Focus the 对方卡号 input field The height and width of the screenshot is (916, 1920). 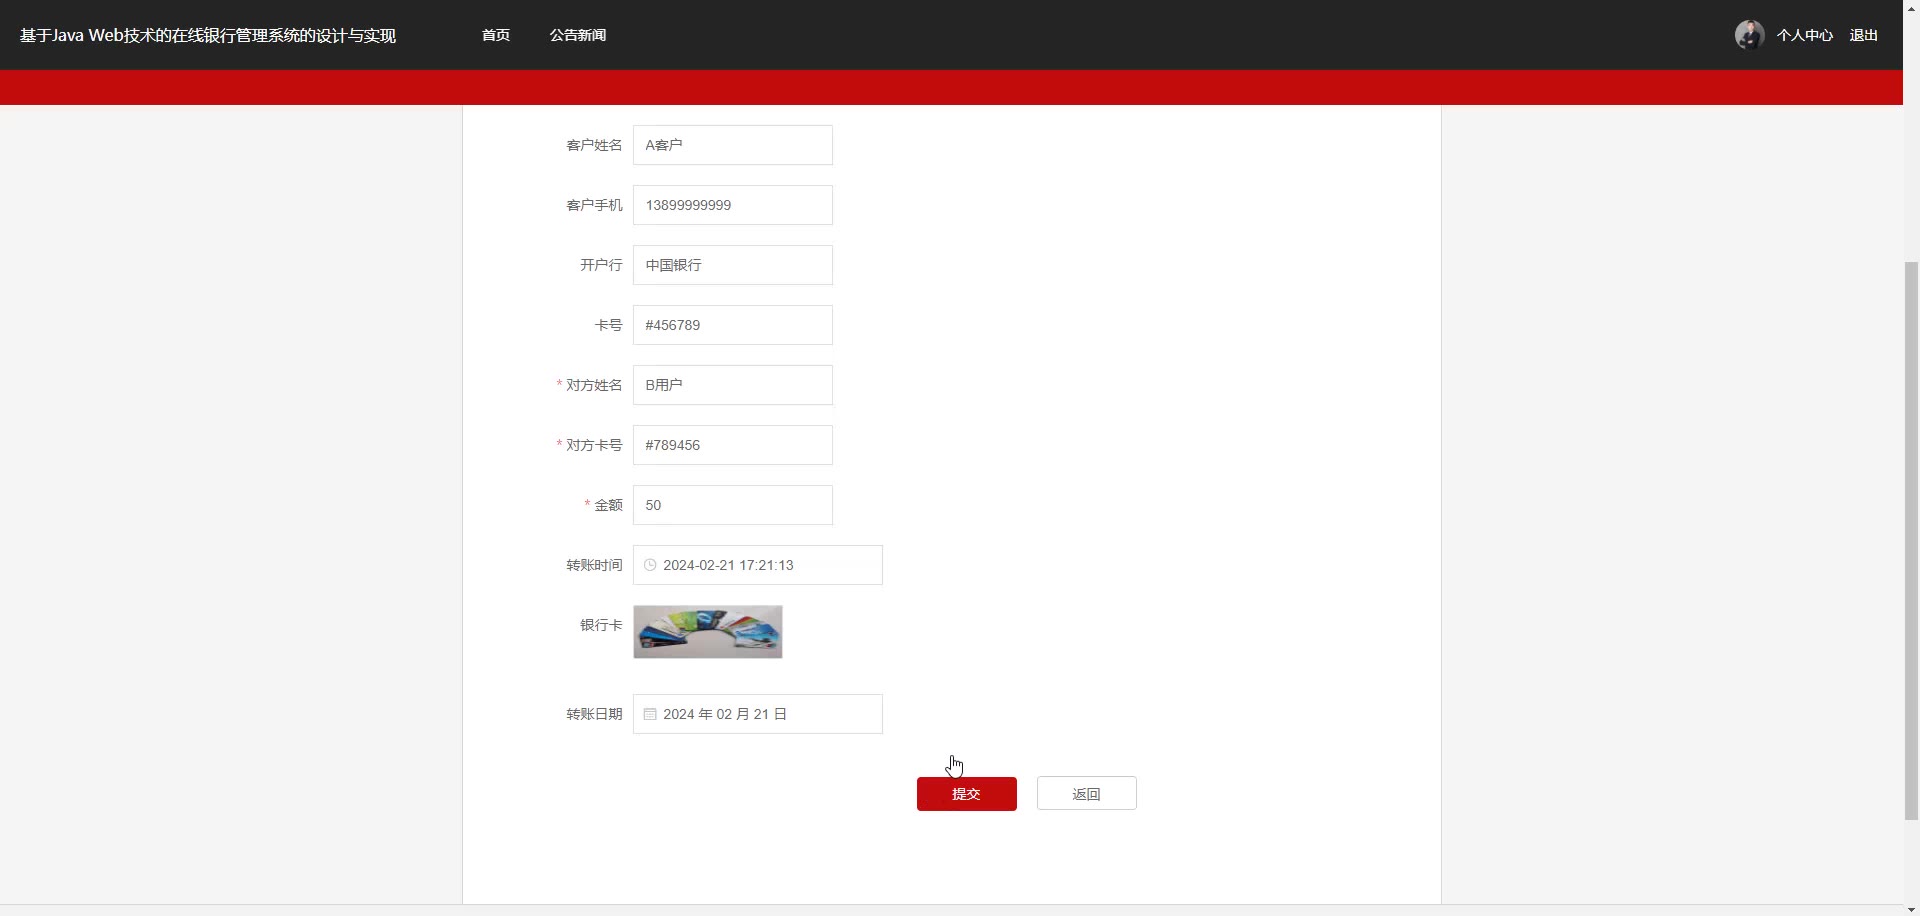(x=733, y=445)
